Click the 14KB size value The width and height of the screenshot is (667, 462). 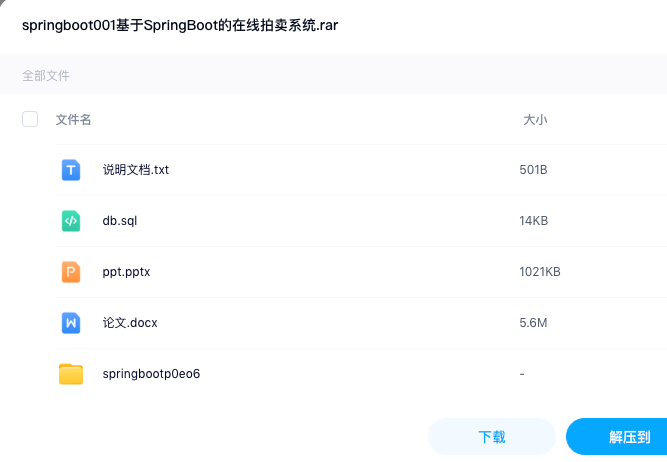(533, 221)
